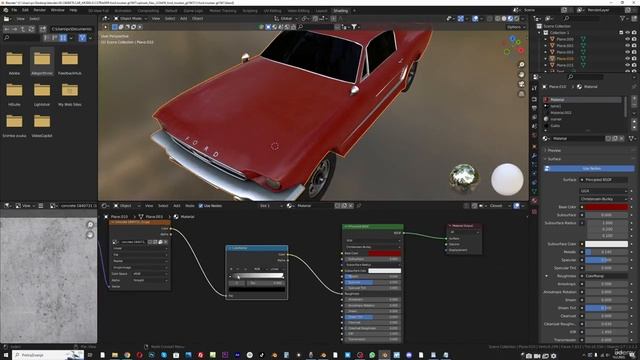The image size is (640, 360).
Task: Switch perspective/orthographic view gizmo
Action: [521, 94]
